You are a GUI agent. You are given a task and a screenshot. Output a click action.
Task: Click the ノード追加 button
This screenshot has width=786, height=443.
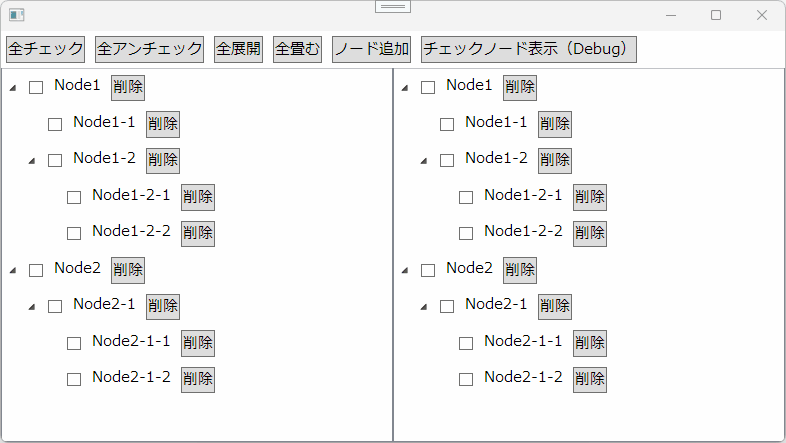(x=371, y=49)
